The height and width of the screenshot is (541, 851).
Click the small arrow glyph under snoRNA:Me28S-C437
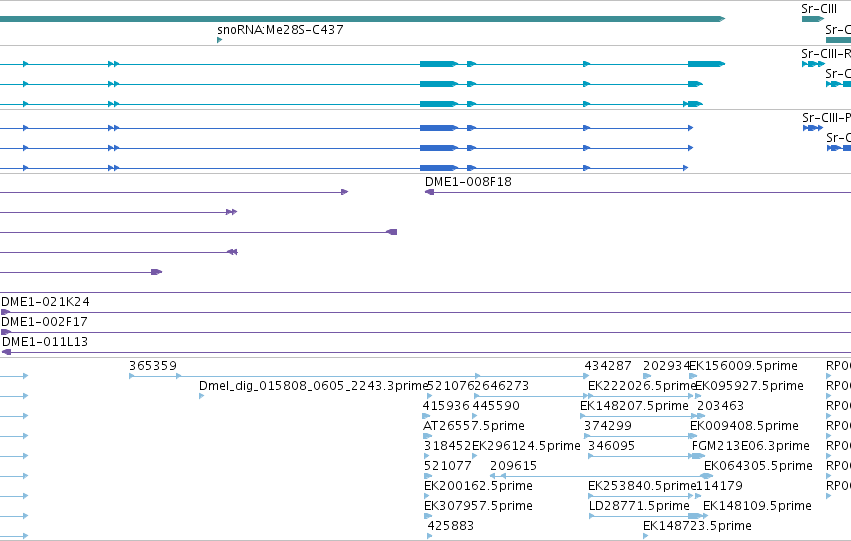pyautogui.click(x=219, y=40)
